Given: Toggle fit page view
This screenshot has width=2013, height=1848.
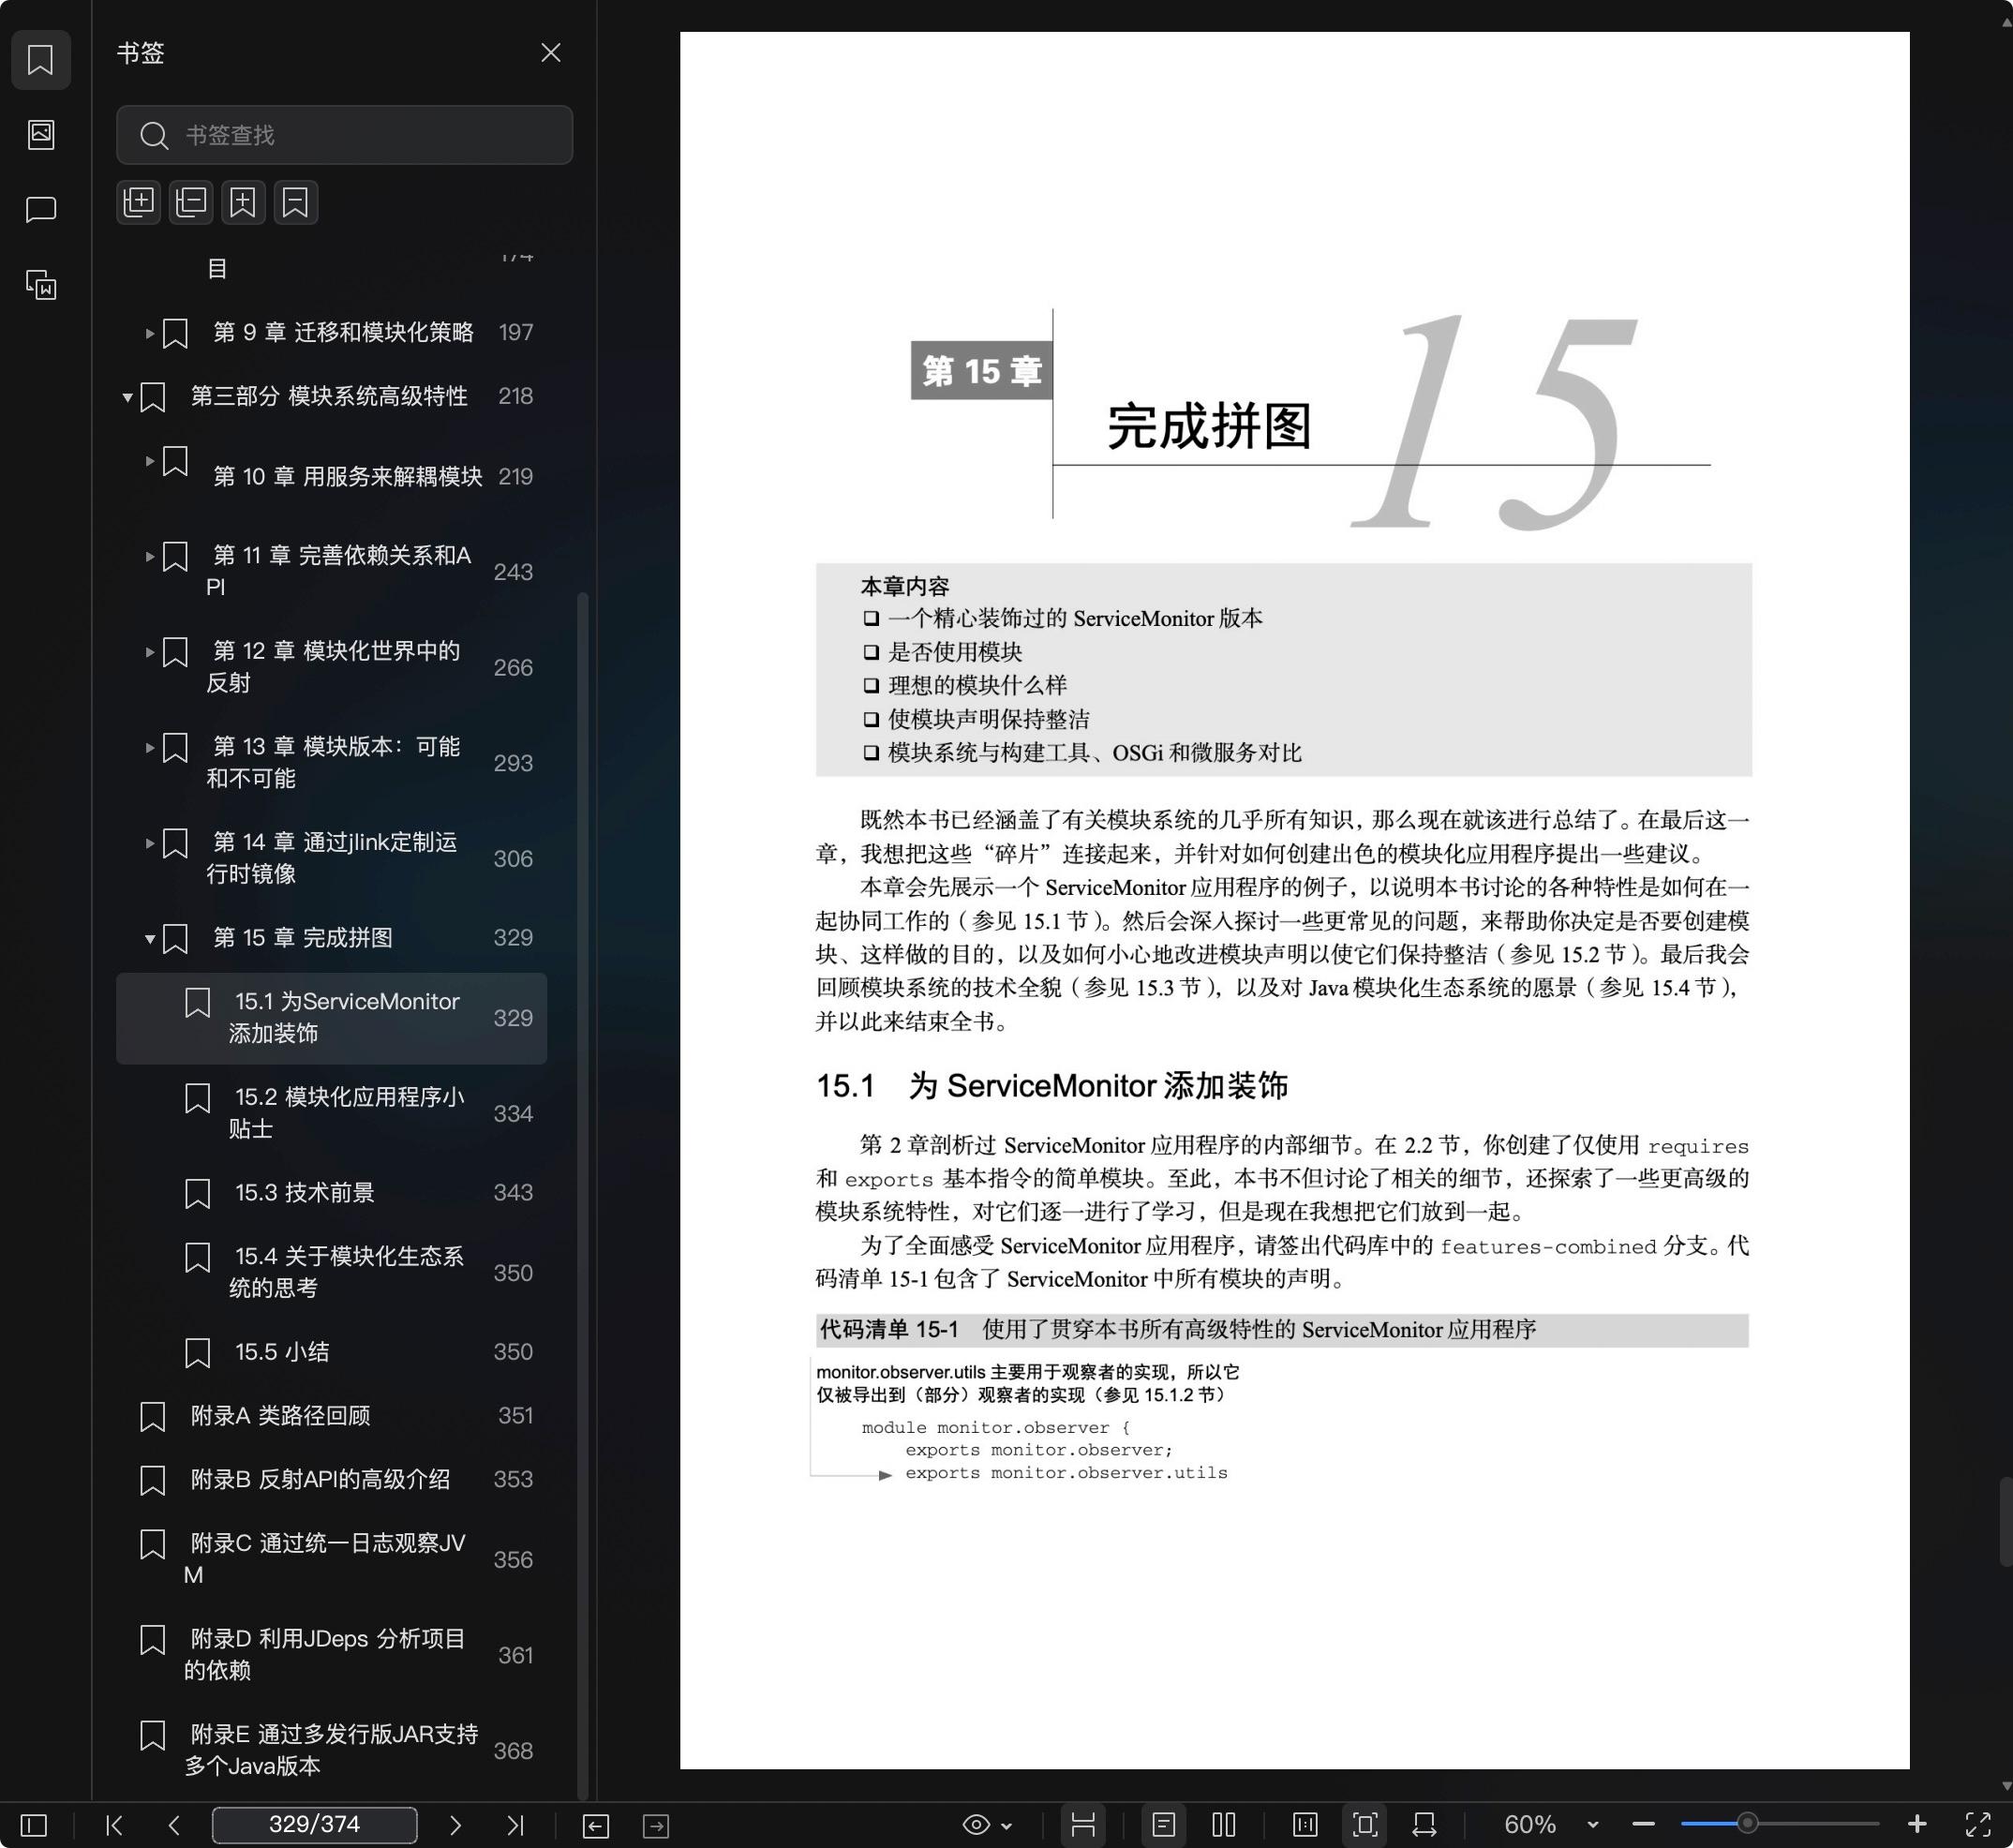Looking at the screenshot, I should click(x=1365, y=1826).
